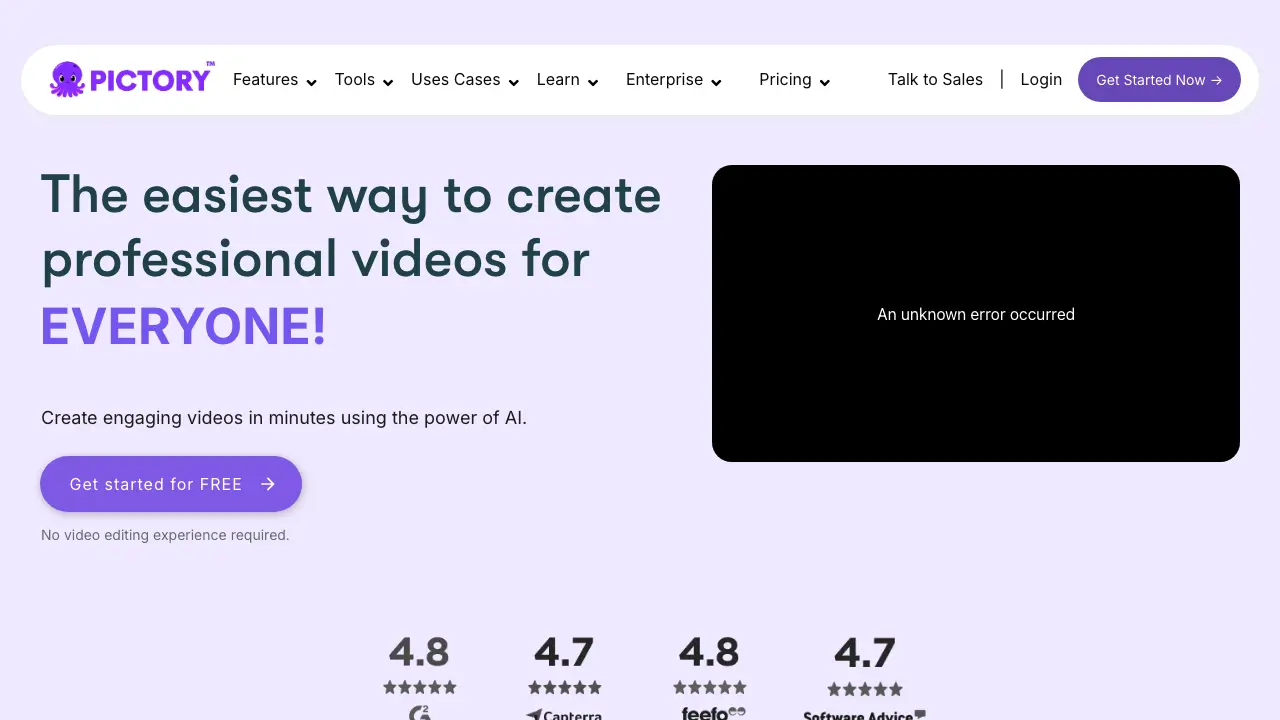Click the Software Advice logo
This screenshot has height=720, width=1280.
tap(864, 715)
